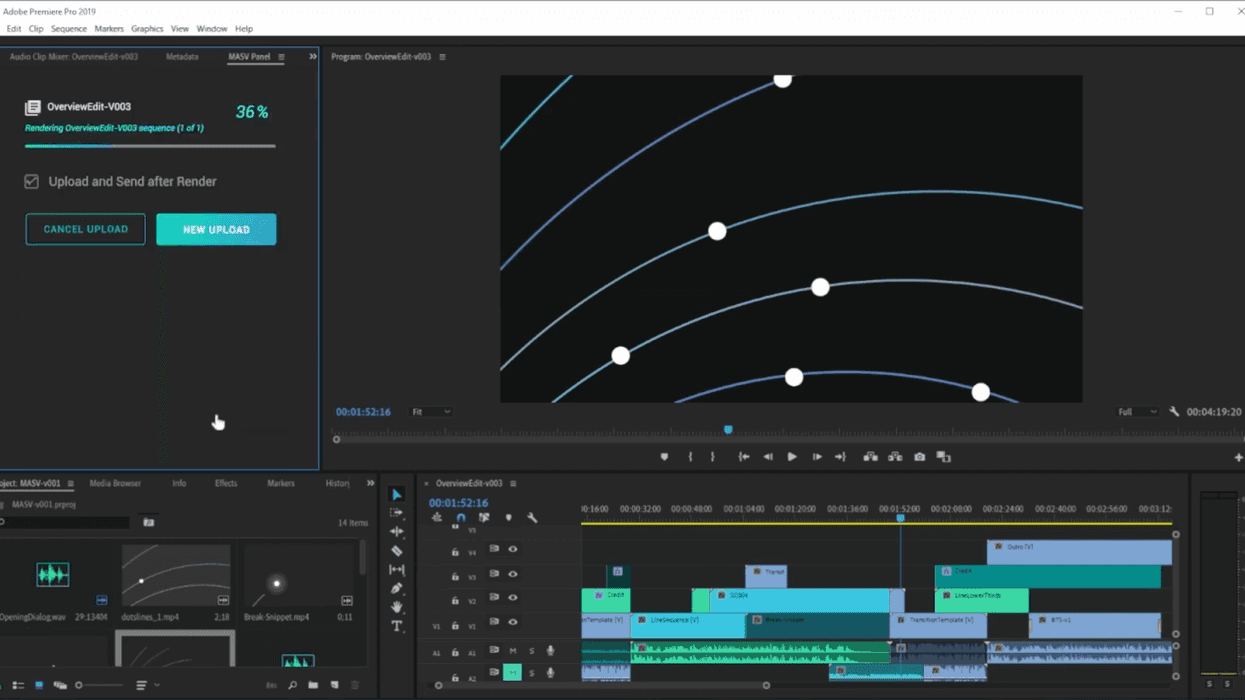
Task: Expand hidden tabs in top-left panel group
Action: pyautogui.click(x=312, y=57)
